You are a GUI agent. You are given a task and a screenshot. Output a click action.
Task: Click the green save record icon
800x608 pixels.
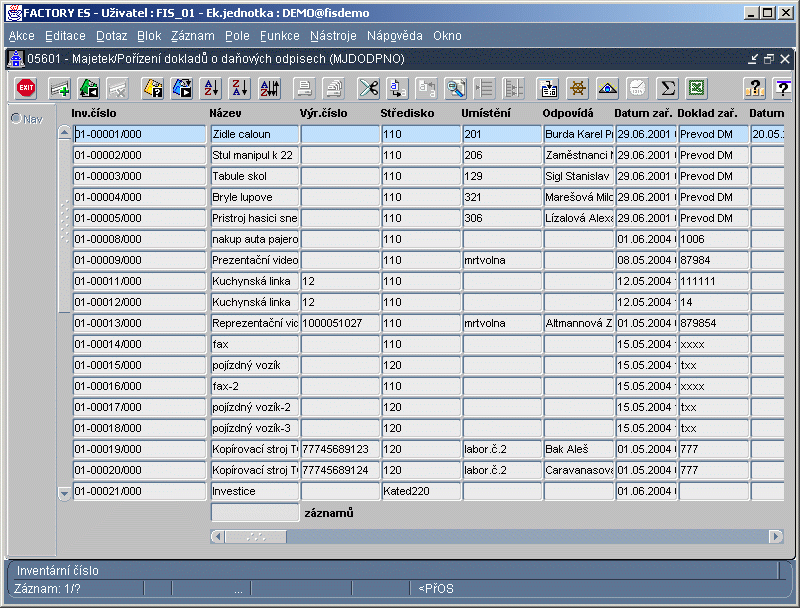(x=89, y=88)
